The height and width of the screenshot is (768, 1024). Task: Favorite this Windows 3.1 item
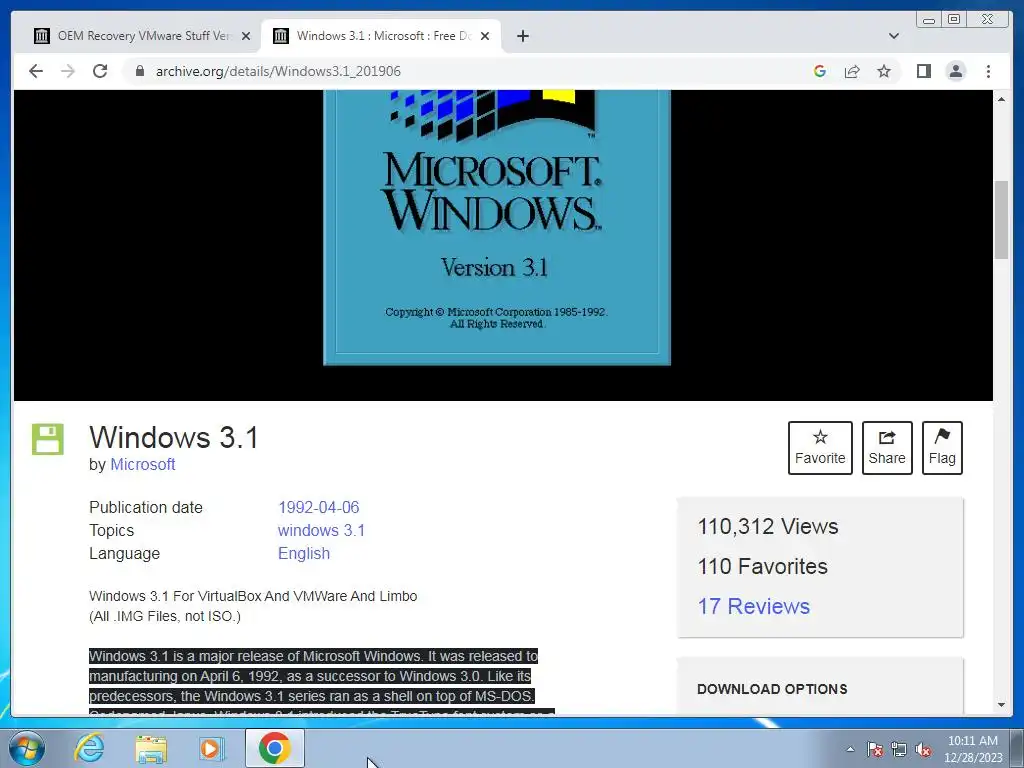[x=820, y=448]
